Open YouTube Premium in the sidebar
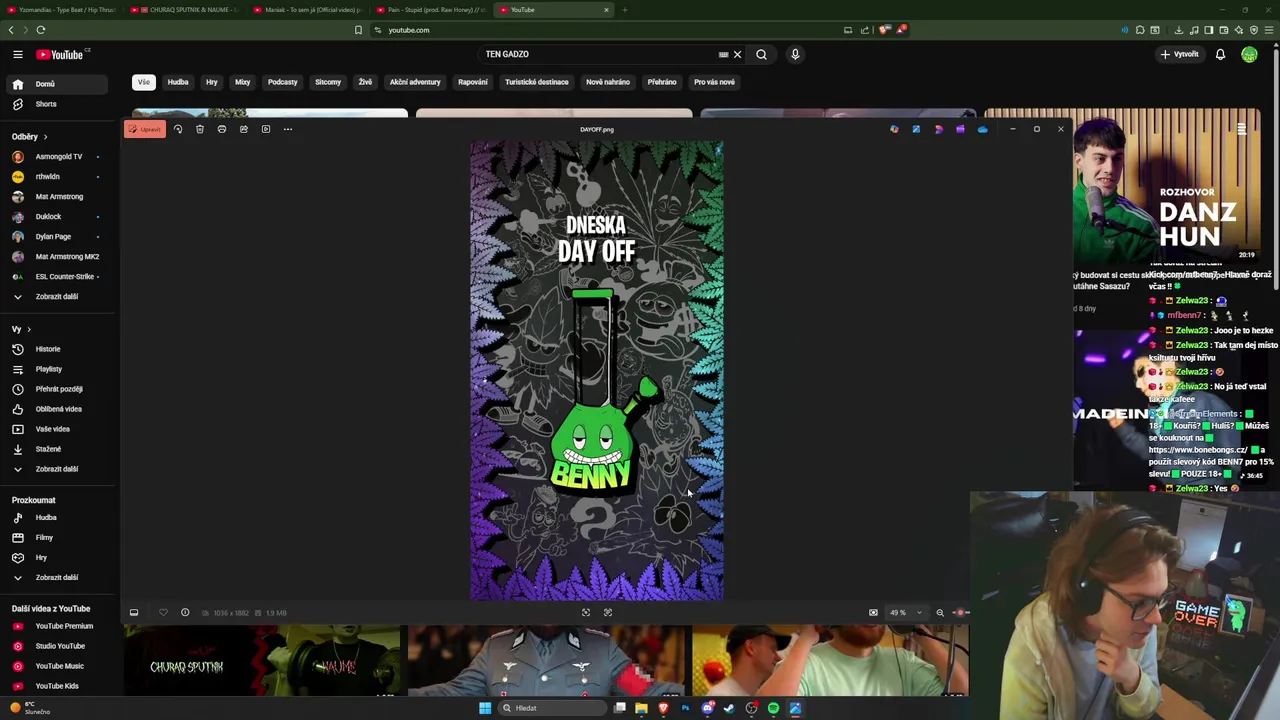The width and height of the screenshot is (1280, 720). (x=55, y=626)
